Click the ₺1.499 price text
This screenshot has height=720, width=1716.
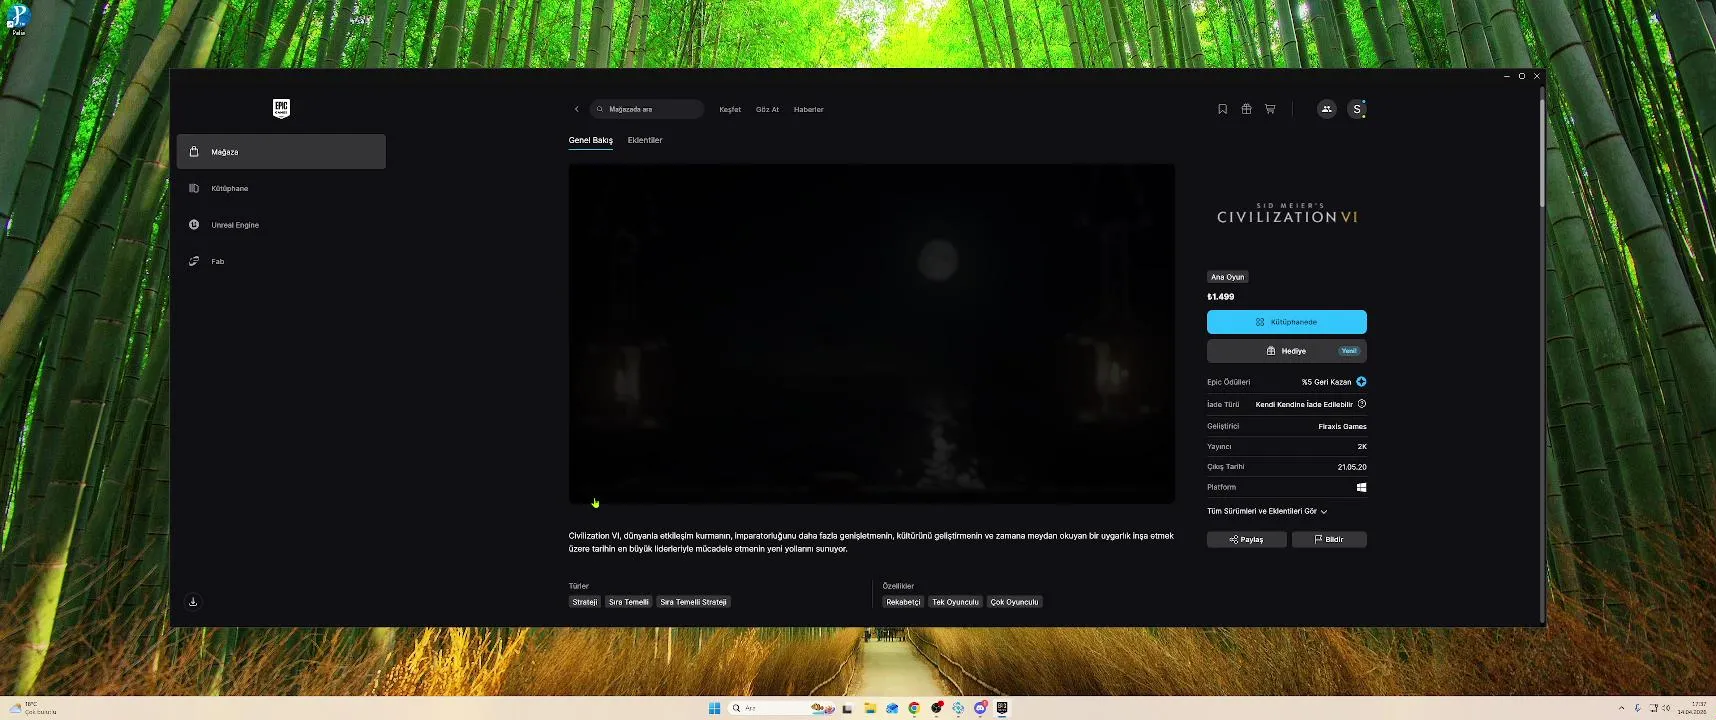(1220, 297)
